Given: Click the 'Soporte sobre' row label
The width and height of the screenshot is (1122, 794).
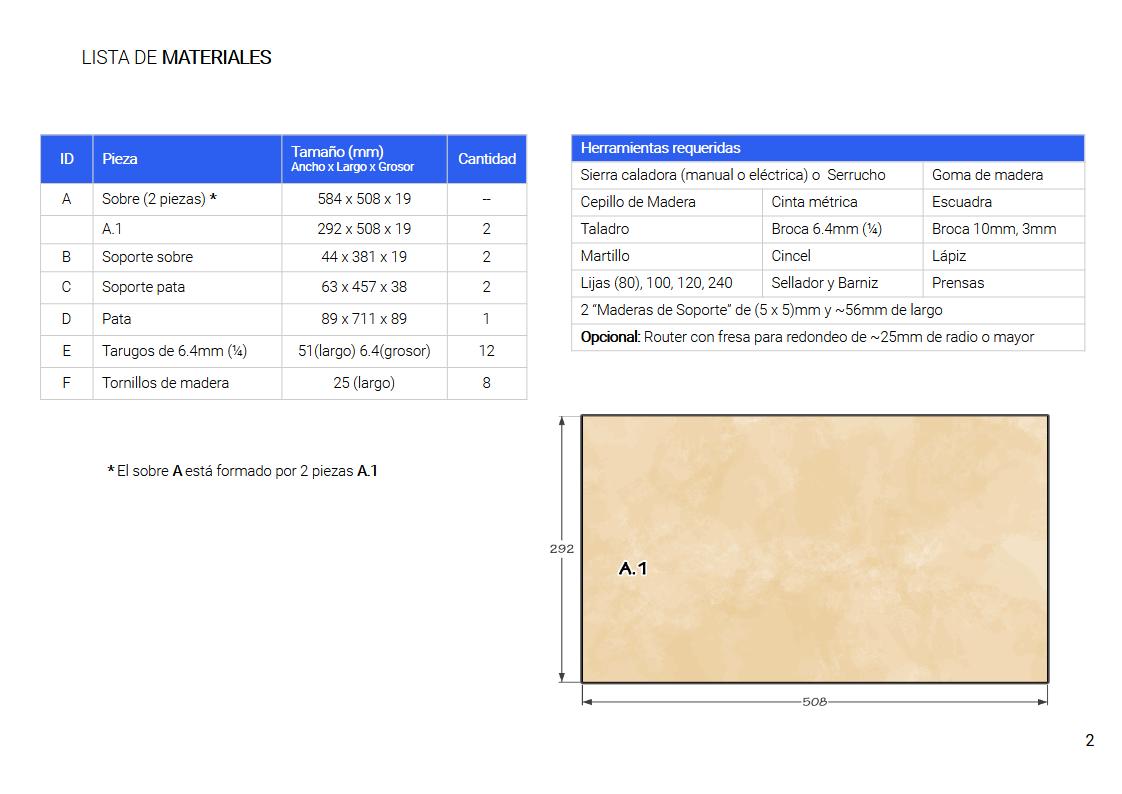Looking at the screenshot, I should tap(147, 257).
